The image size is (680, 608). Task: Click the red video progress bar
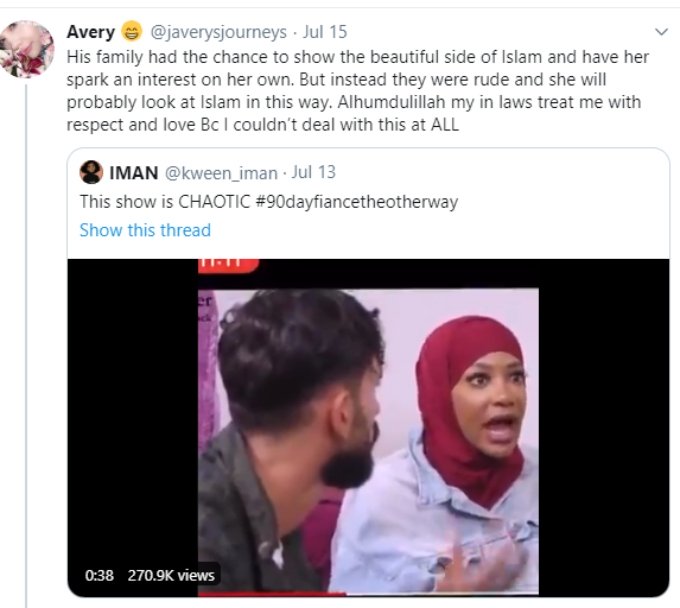tap(272, 594)
